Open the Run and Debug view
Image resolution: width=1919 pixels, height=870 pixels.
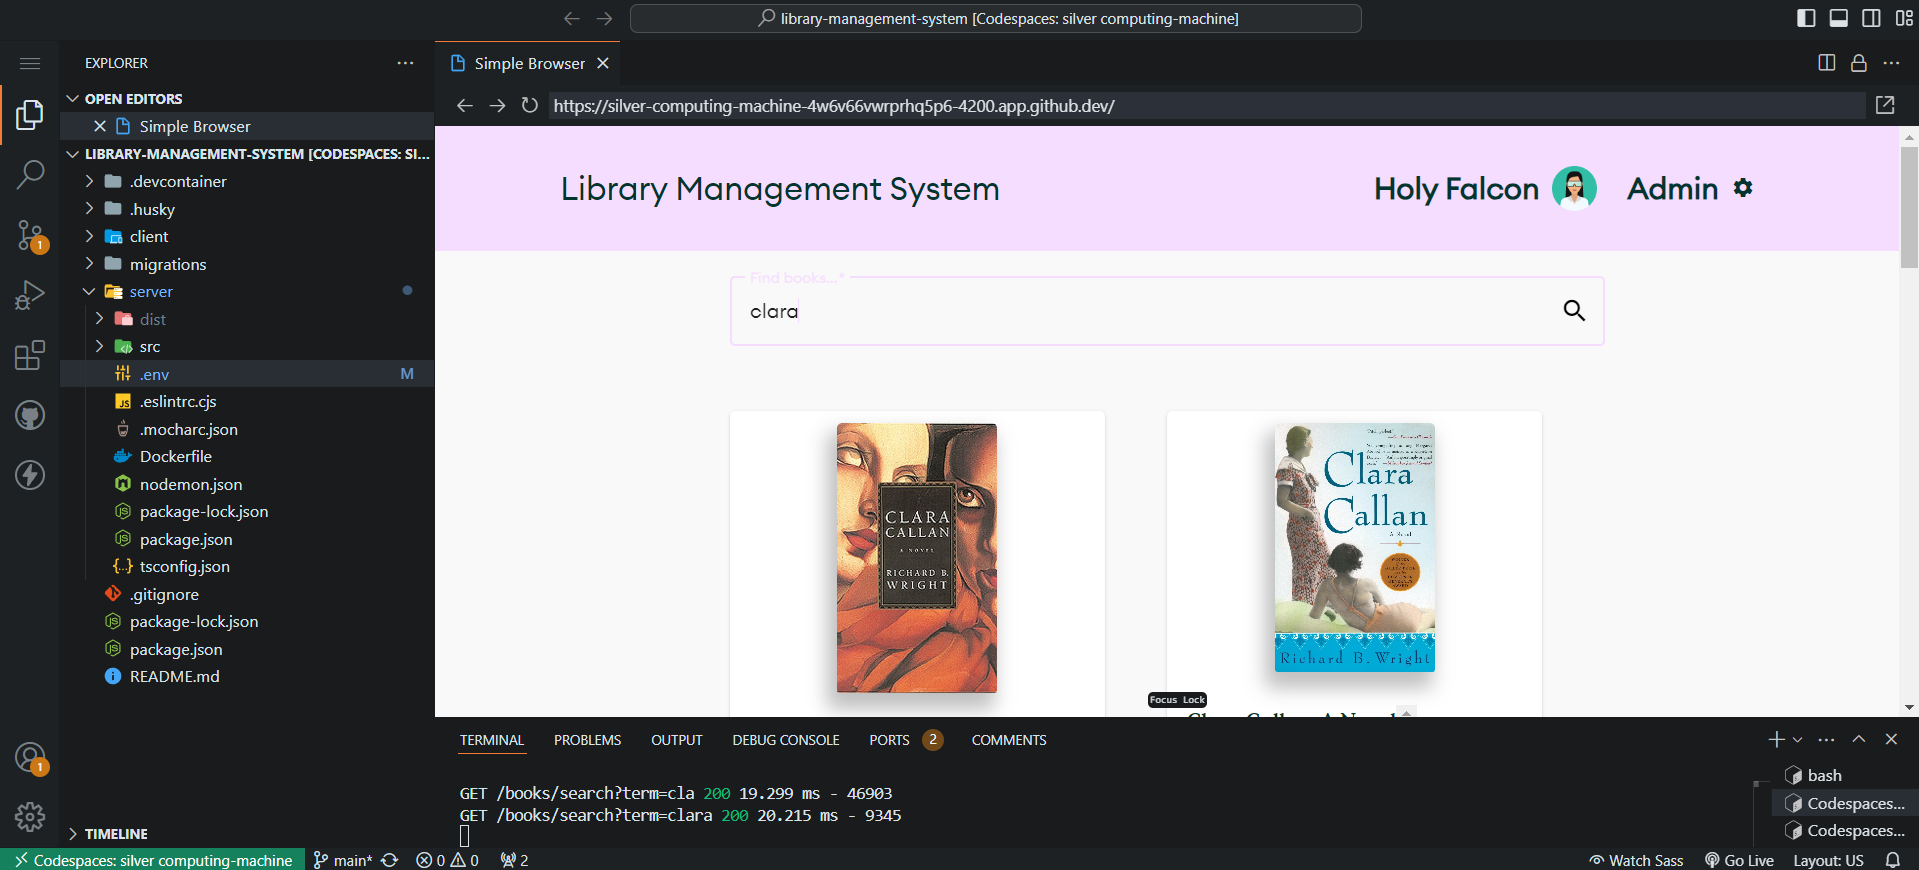coord(30,295)
